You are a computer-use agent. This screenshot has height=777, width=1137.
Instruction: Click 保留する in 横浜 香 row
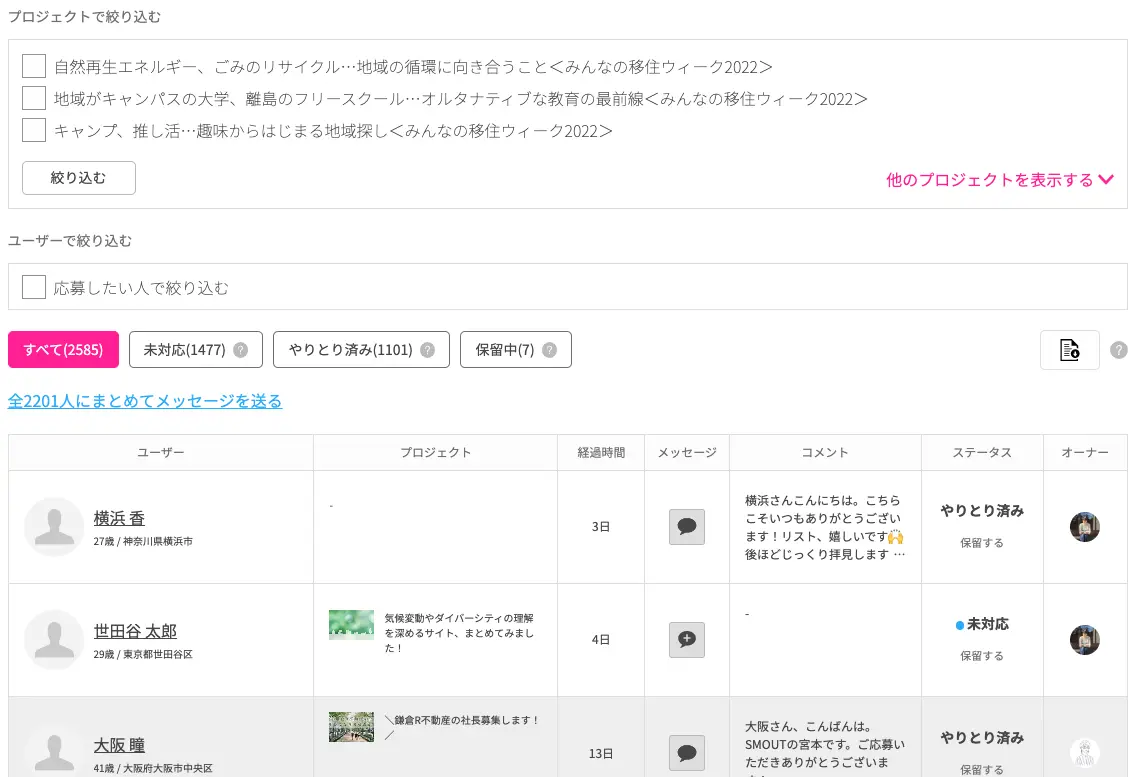click(x=982, y=543)
